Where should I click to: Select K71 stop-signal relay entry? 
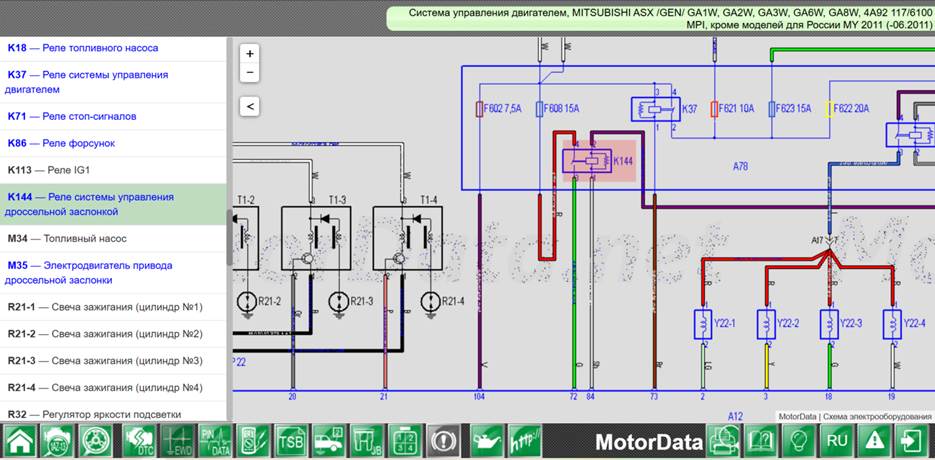(x=113, y=116)
